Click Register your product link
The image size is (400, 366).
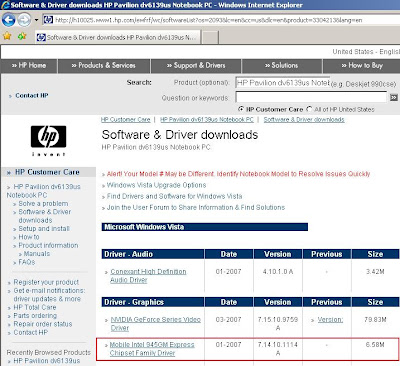46,282
